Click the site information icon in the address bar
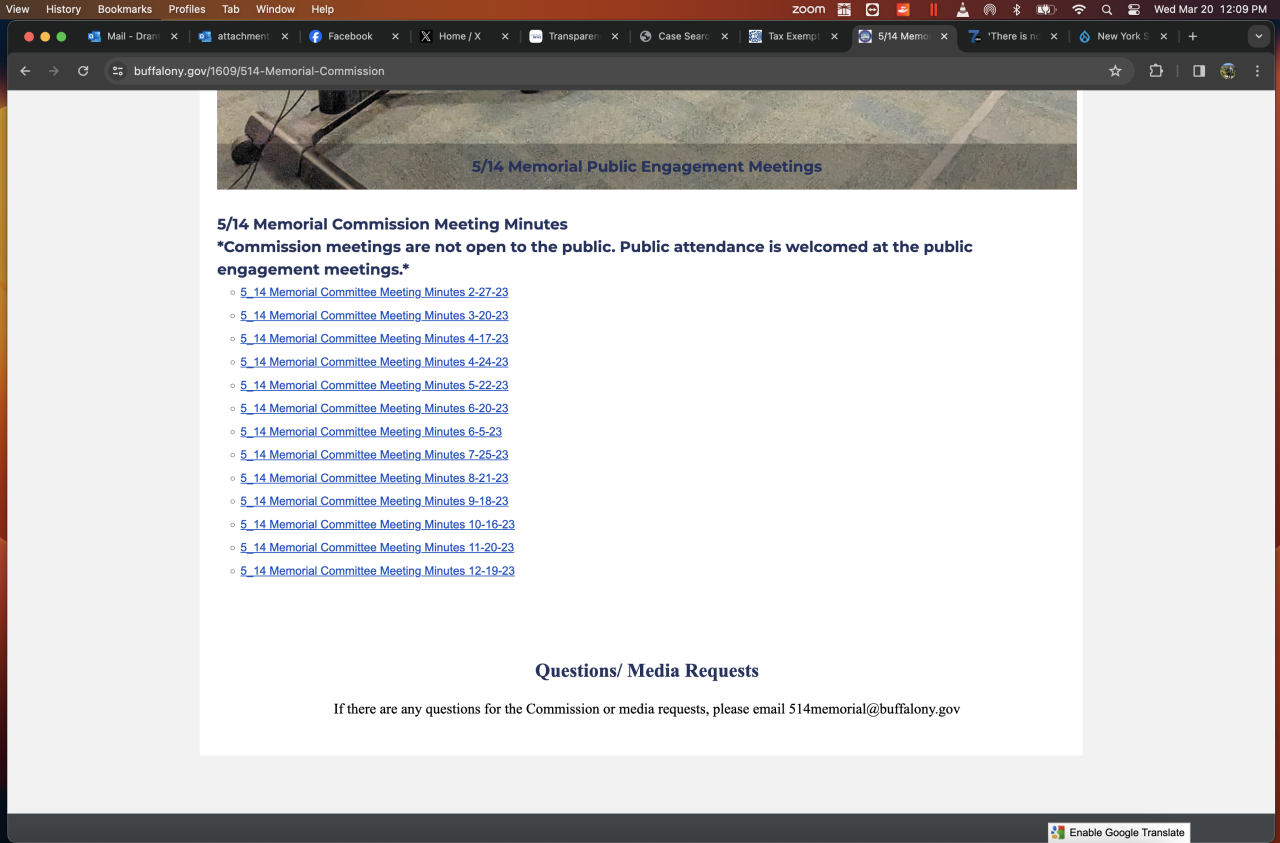The image size is (1280, 843). tap(117, 71)
